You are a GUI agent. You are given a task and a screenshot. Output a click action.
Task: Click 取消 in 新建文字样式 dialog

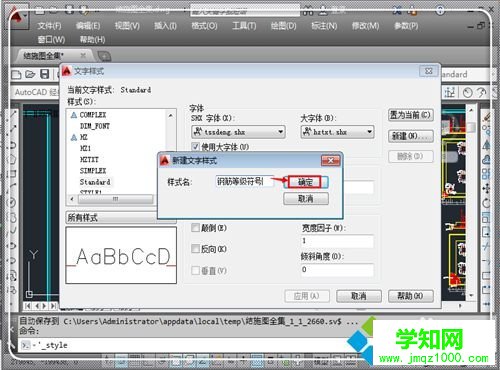click(x=306, y=199)
